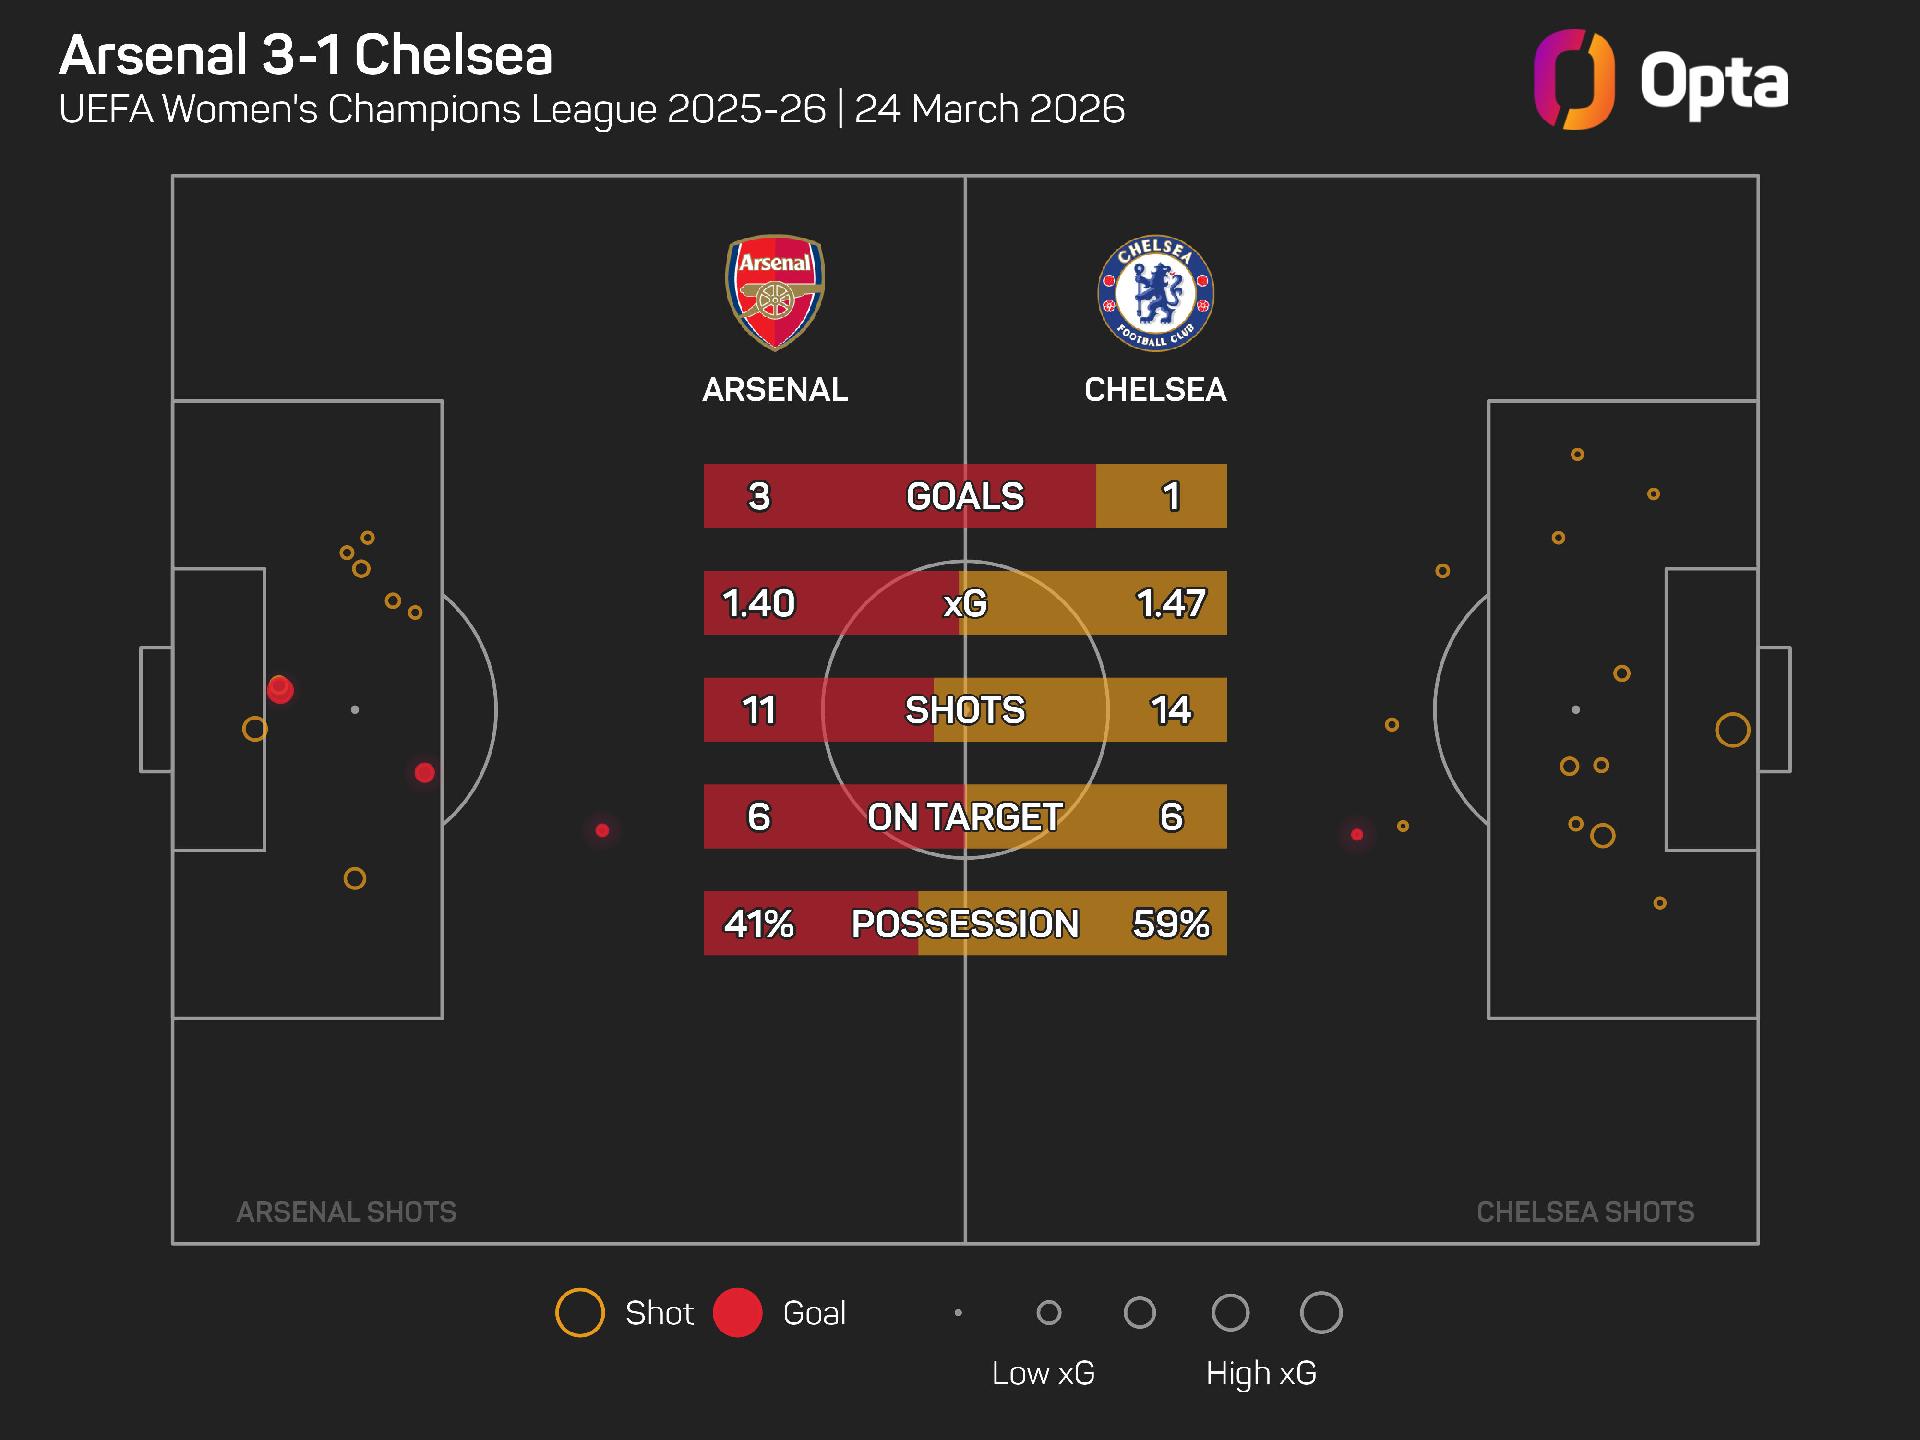Screen dimensions: 1920x1440
Task: Click the ARSENAL SHOTS label
Action: click(346, 1212)
